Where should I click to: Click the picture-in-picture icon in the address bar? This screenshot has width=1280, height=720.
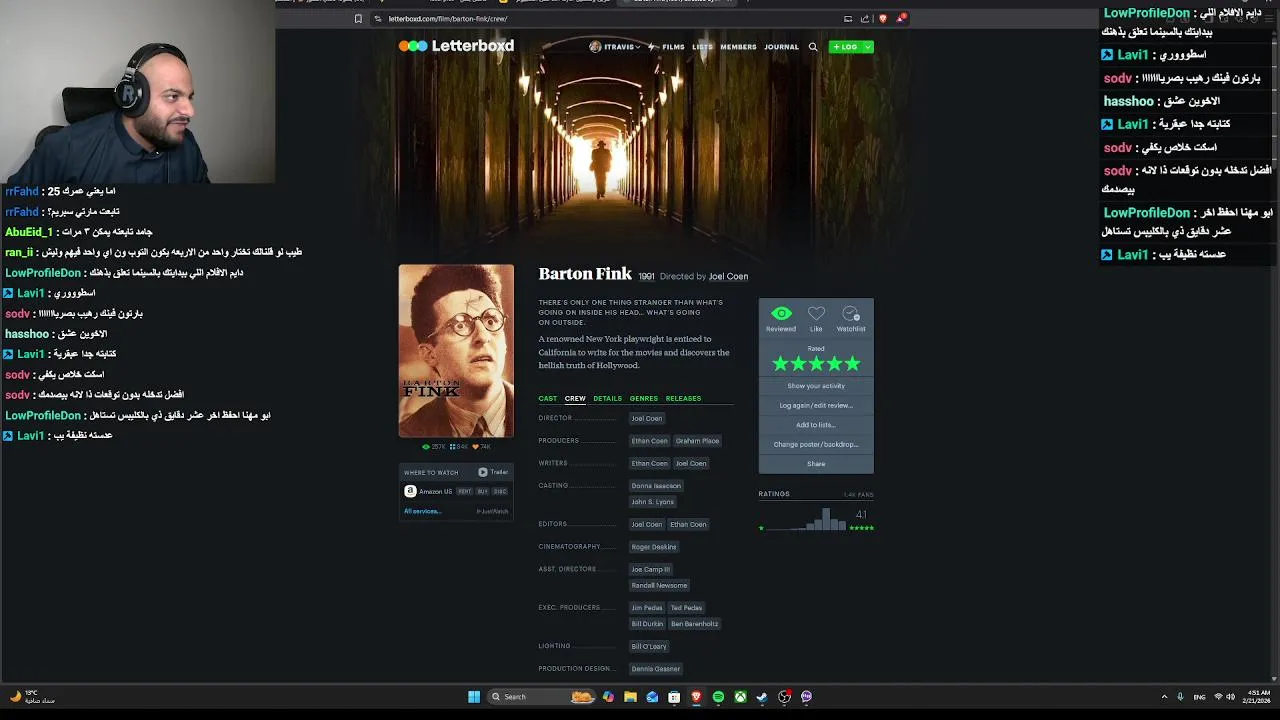tap(848, 19)
